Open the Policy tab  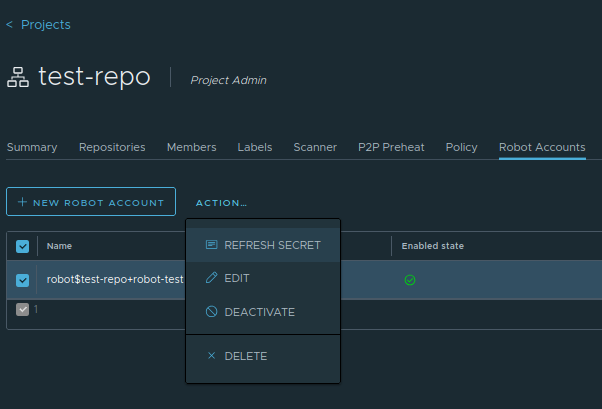coord(461,147)
